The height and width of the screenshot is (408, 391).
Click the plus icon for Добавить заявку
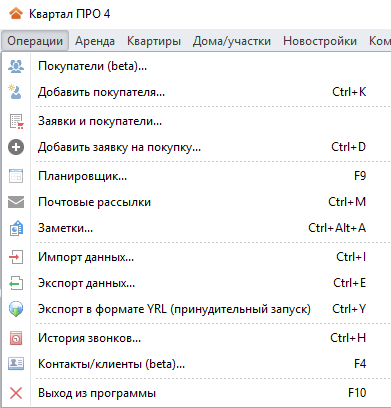[16, 147]
